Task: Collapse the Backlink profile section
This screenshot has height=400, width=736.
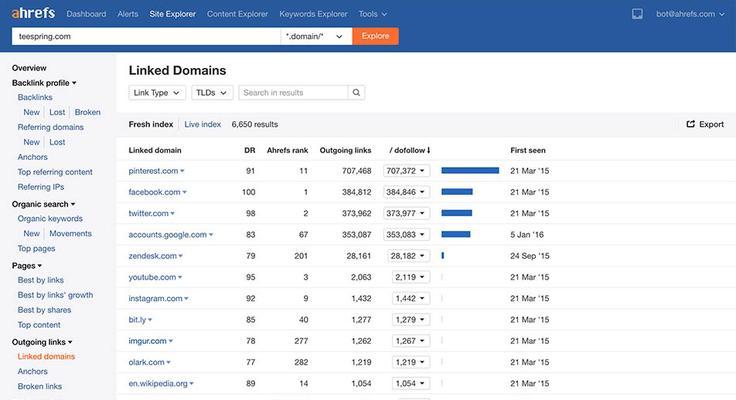Action: 44,83
